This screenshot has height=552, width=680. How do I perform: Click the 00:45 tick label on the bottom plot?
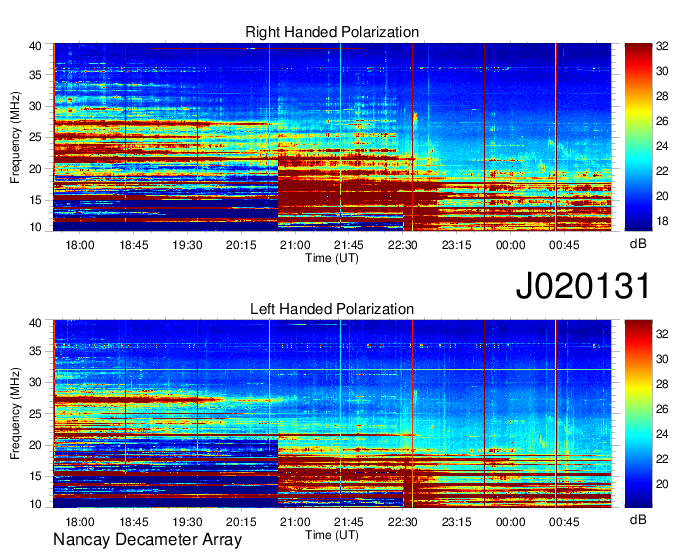coord(564,522)
